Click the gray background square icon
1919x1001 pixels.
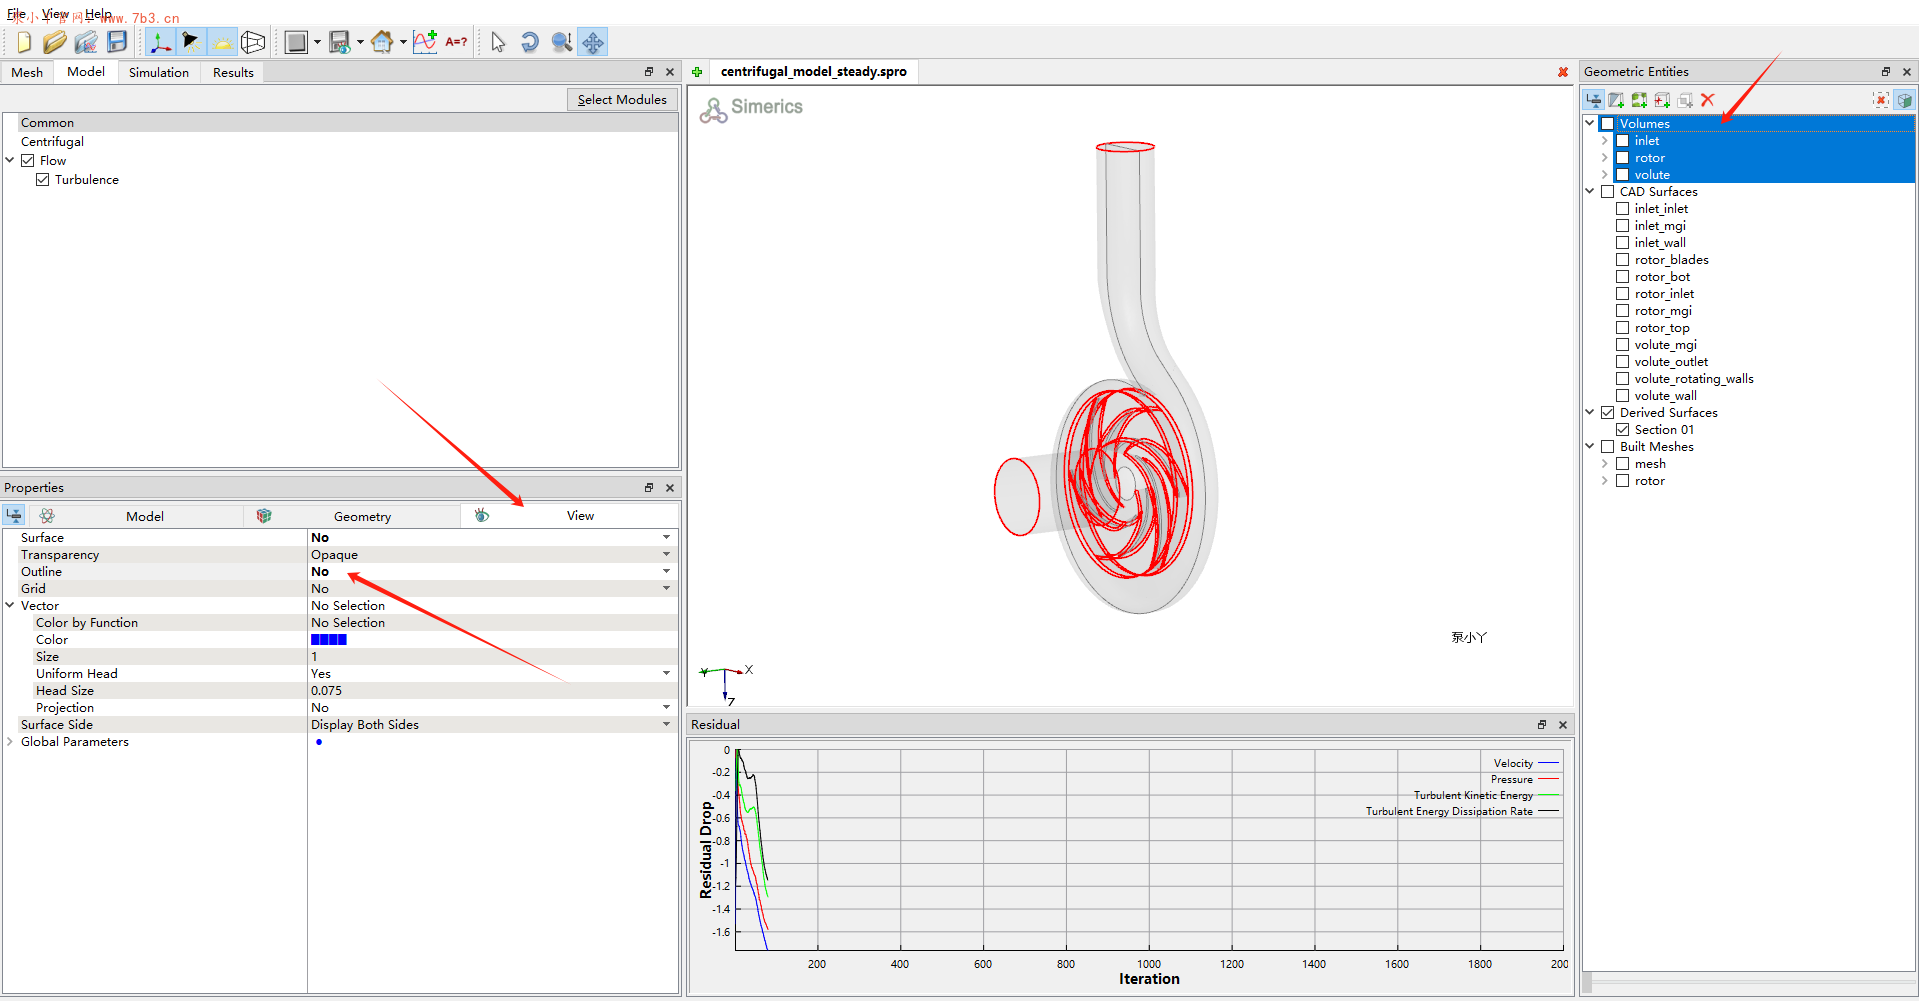(296, 42)
